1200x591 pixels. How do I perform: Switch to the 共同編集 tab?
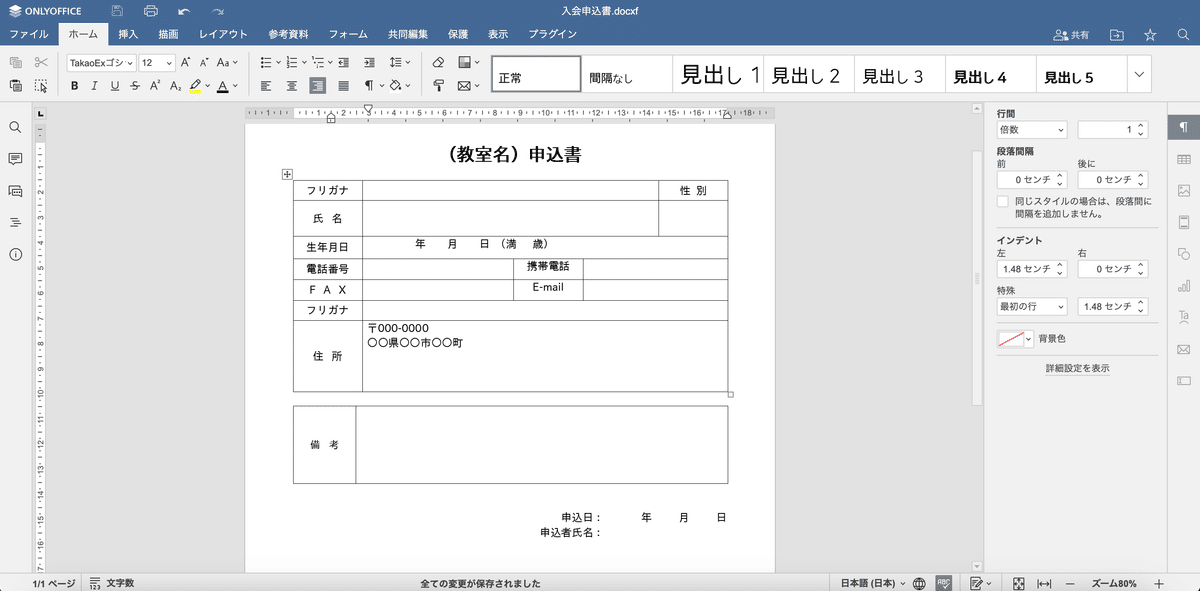click(x=408, y=34)
